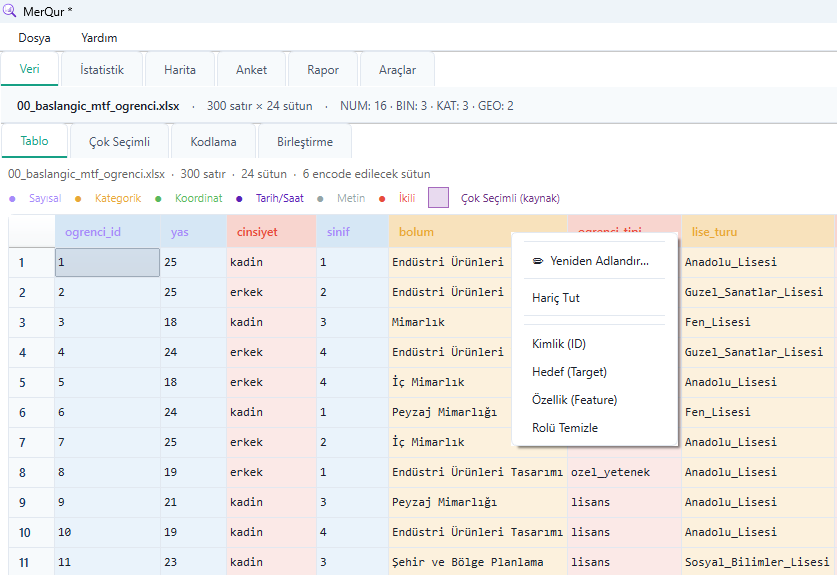The width and height of the screenshot is (837, 575).
Task: Click the '300 satır × 24 sütun' text
Action: pos(259,106)
